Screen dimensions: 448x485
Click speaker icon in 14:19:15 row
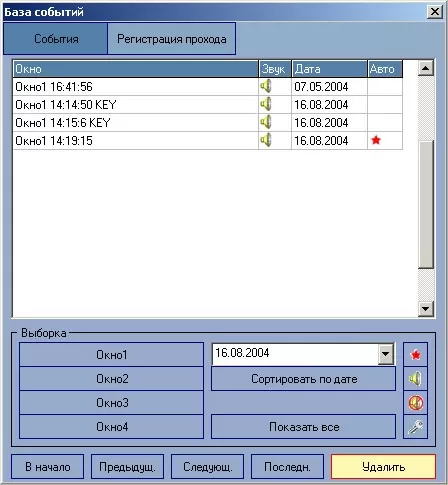(266, 140)
